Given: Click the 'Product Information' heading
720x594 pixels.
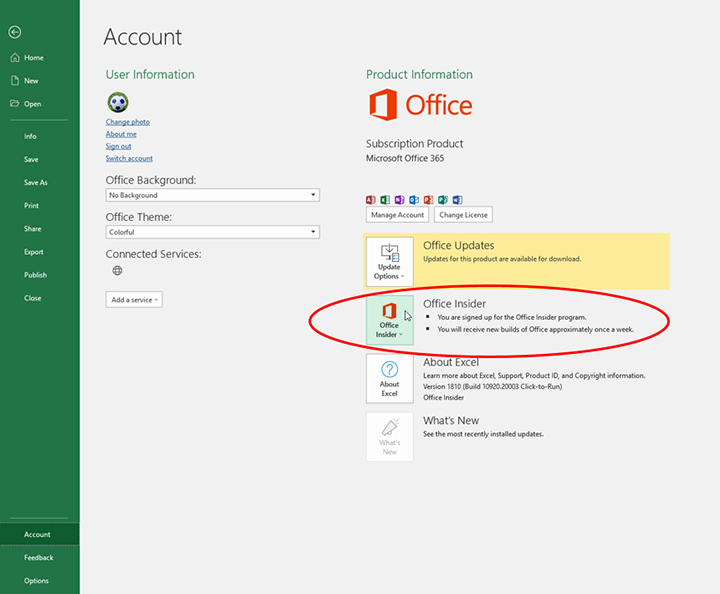Looking at the screenshot, I should pyautogui.click(x=419, y=74).
